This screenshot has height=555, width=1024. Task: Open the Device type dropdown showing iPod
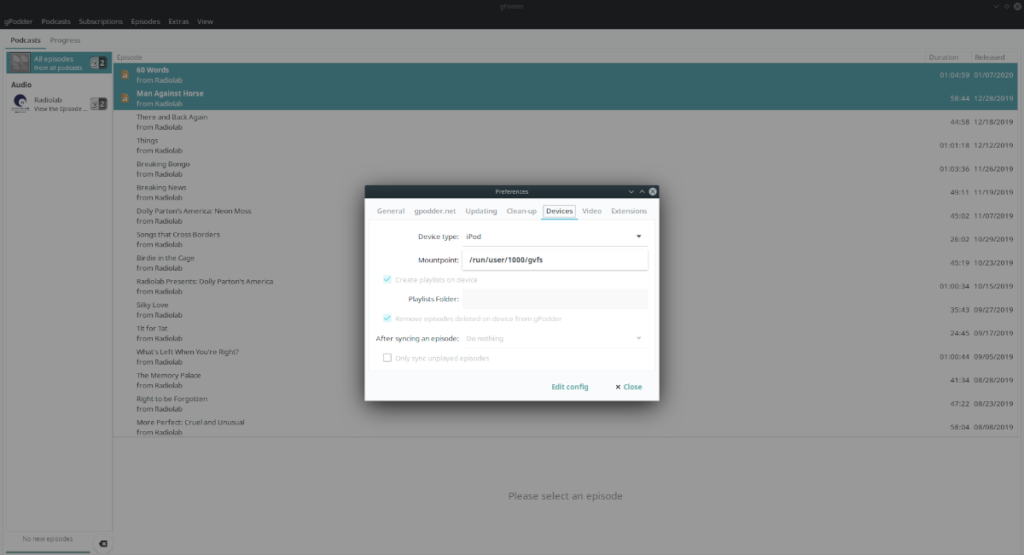(x=554, y=237)
